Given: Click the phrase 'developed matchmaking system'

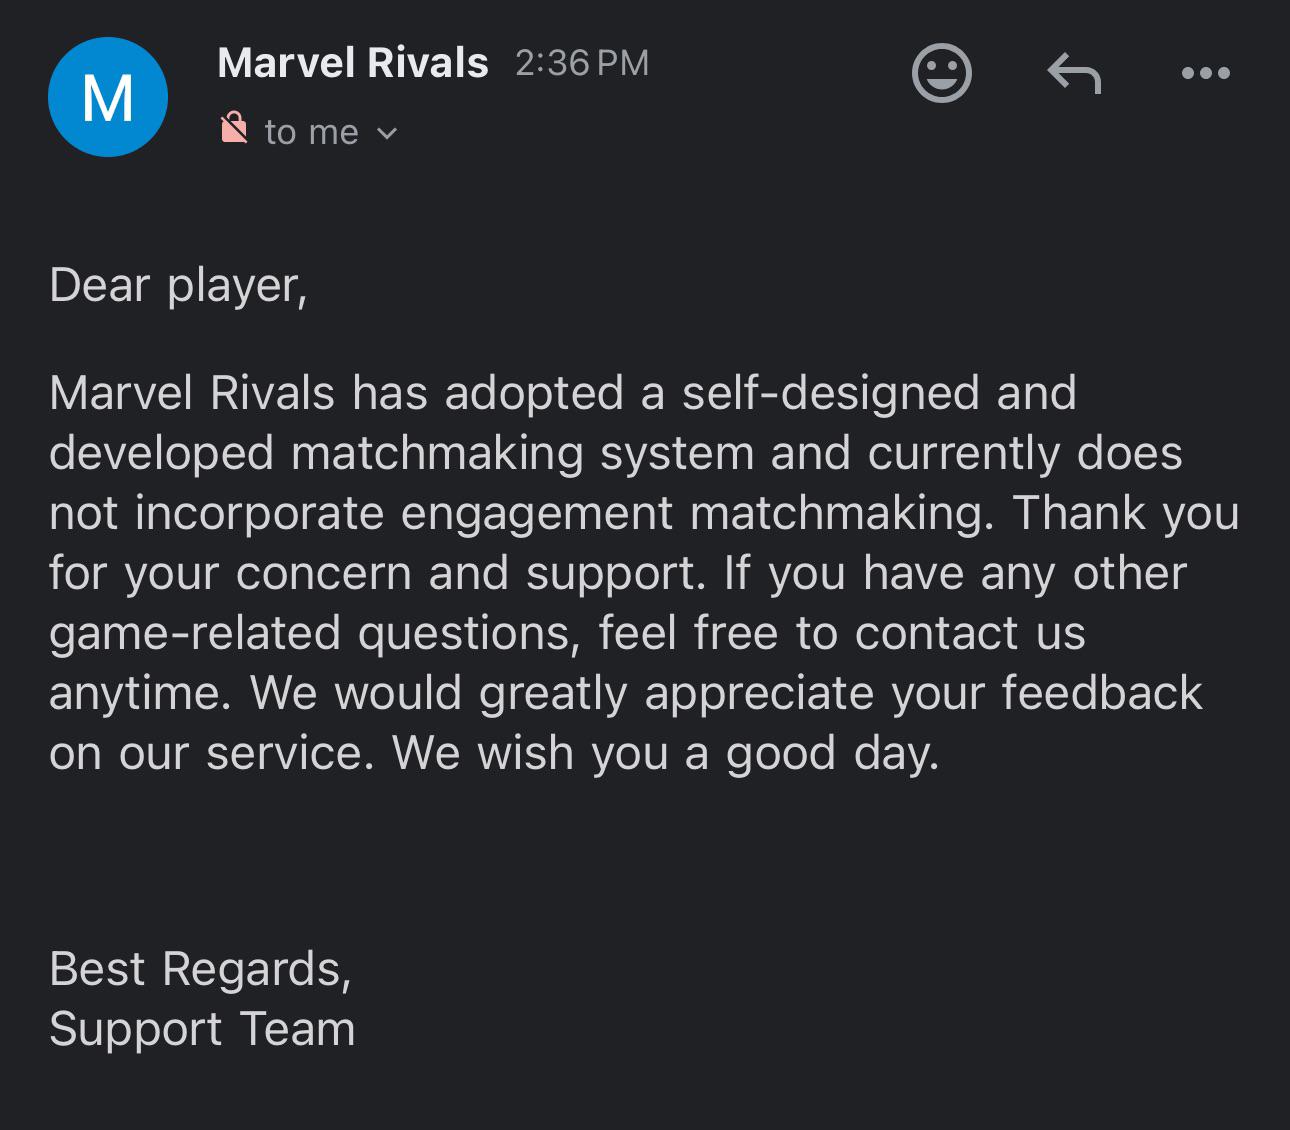Looking at the screenshot, I should [401, 453].
